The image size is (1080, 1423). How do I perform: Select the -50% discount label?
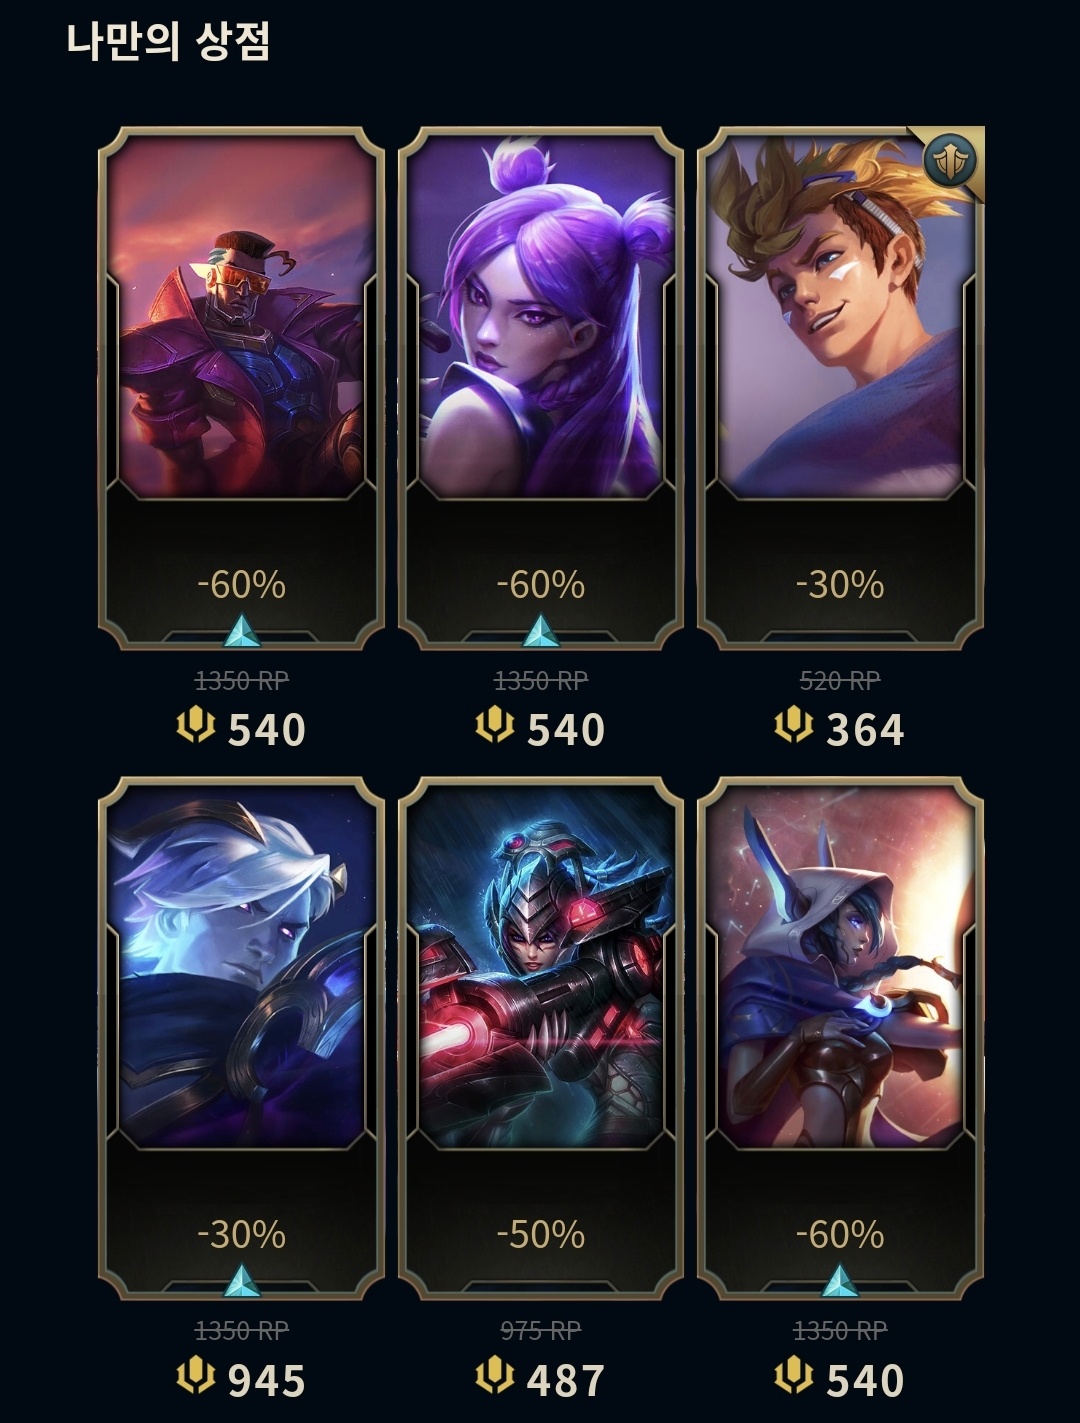click(541, 1234)
